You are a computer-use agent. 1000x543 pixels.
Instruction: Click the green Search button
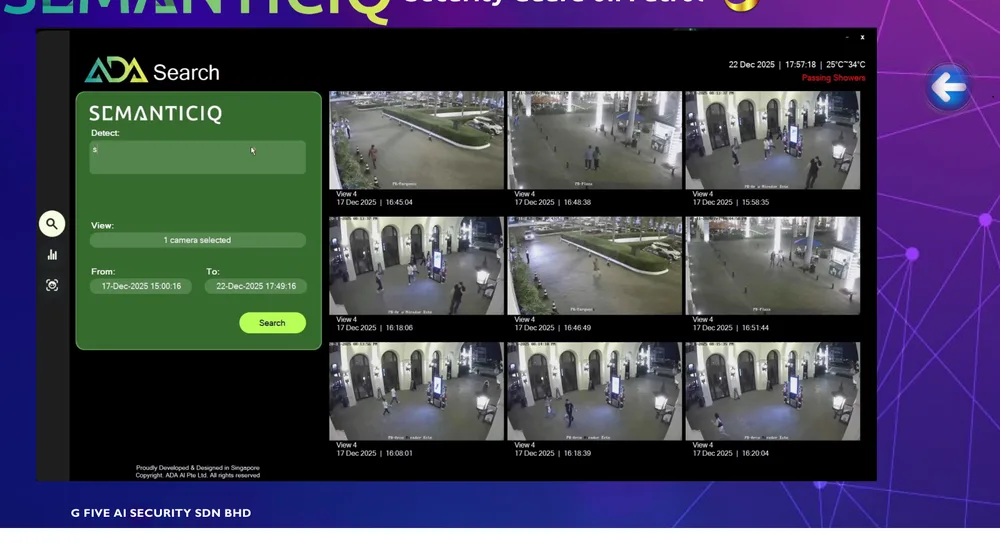tap(272, 323)
